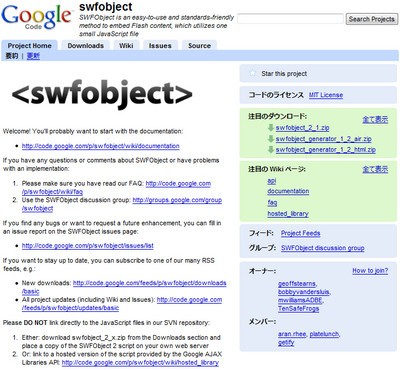Show all featured wiki pages via 全て表示

pyautogui.click(x=375, y=169)
